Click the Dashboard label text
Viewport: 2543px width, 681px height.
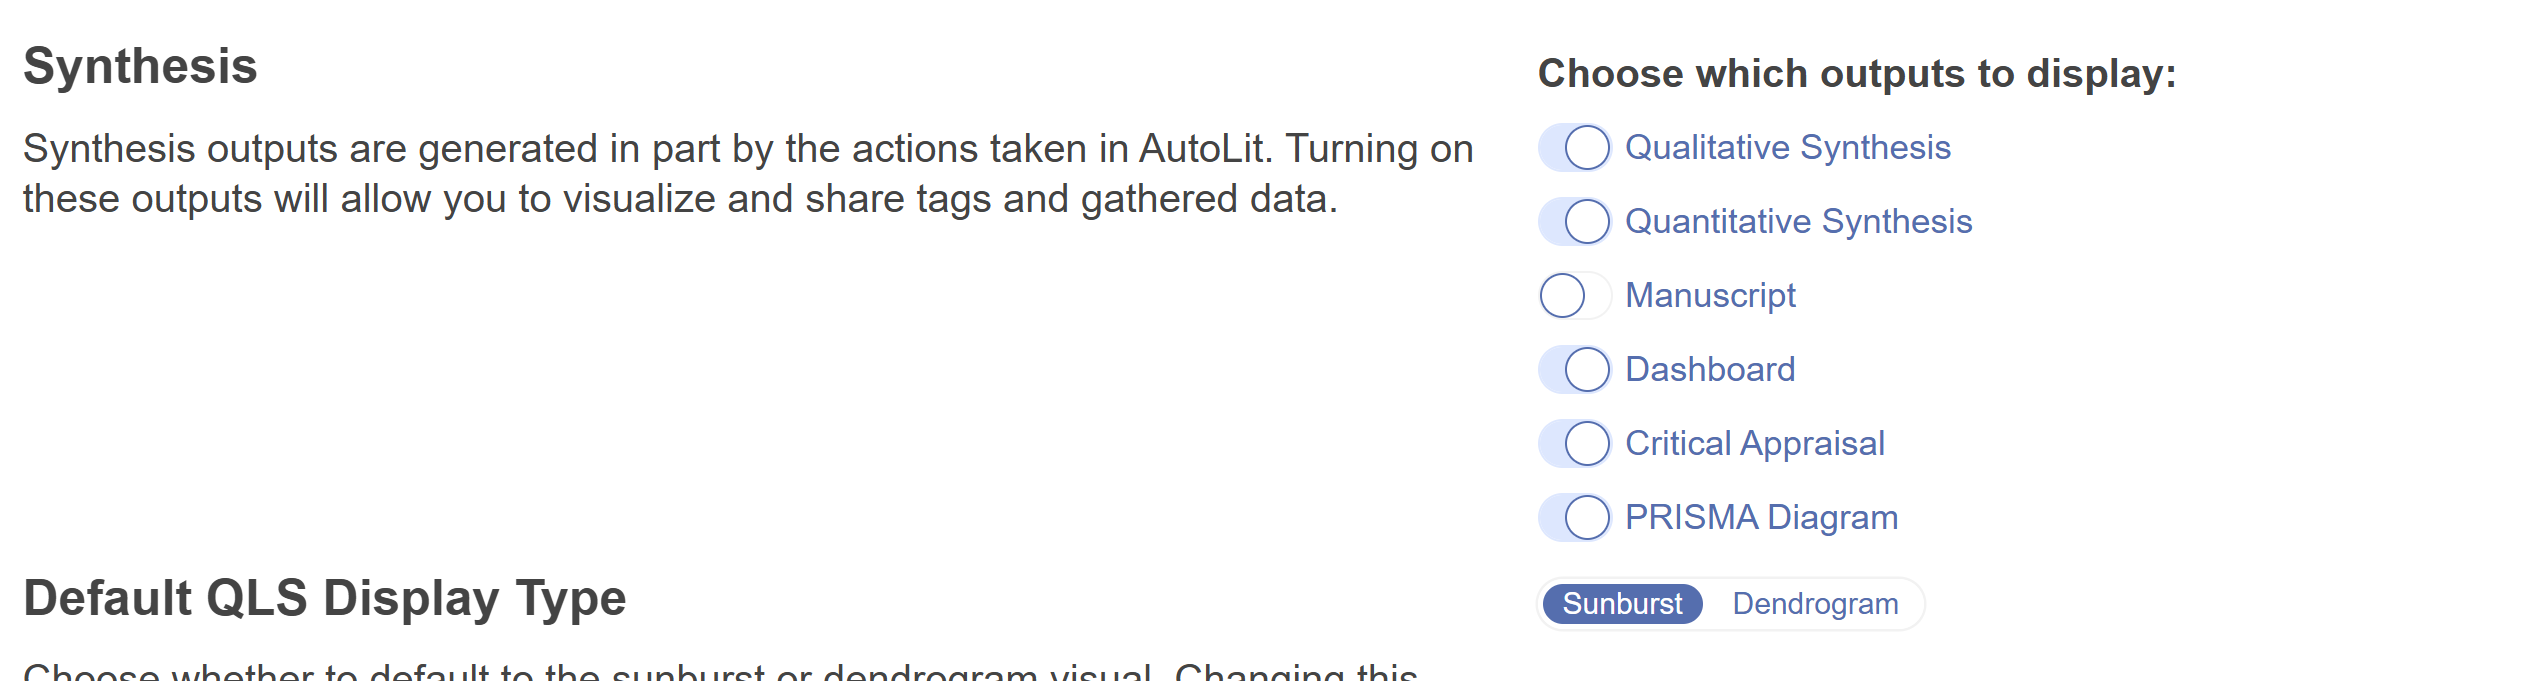click(x=1710, y=370)
